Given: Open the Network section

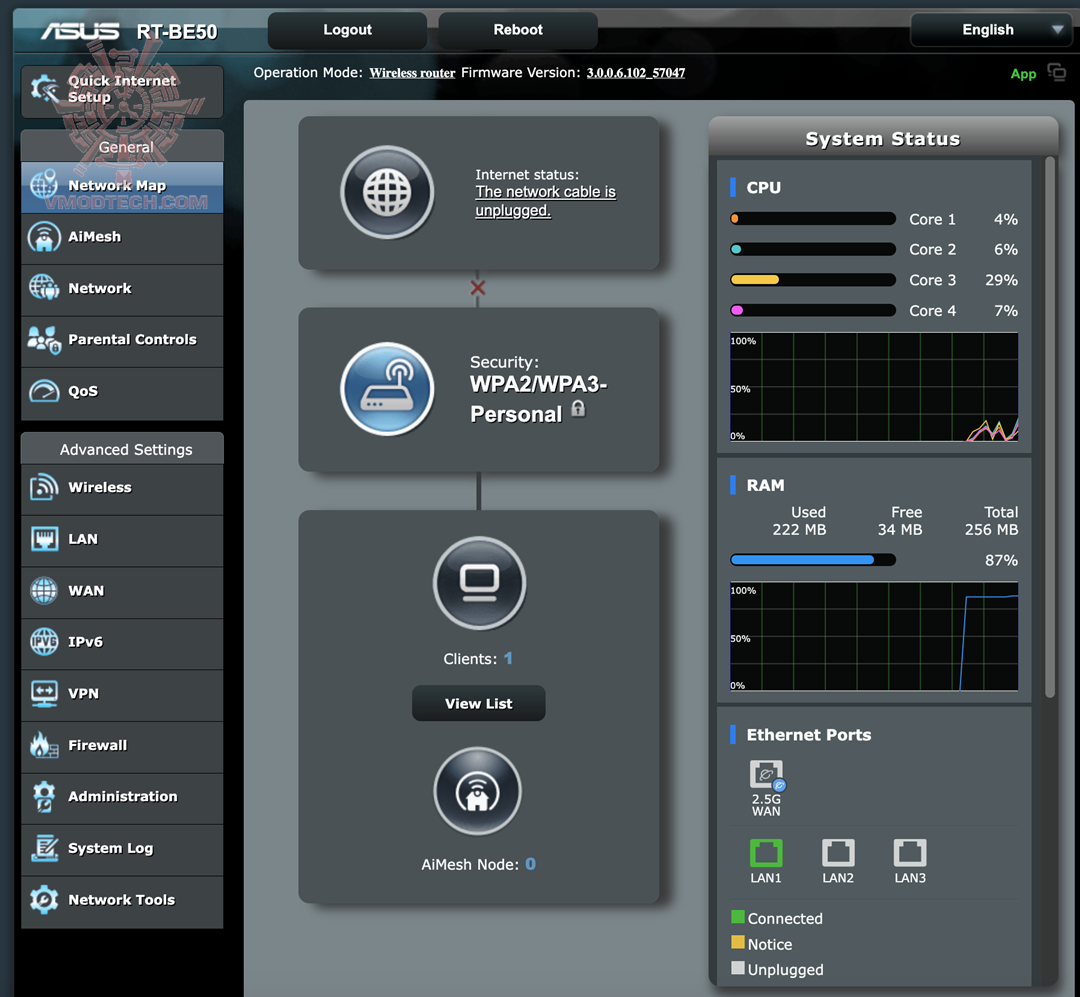Looking at the screenshot, I should [x=100, y=288].
